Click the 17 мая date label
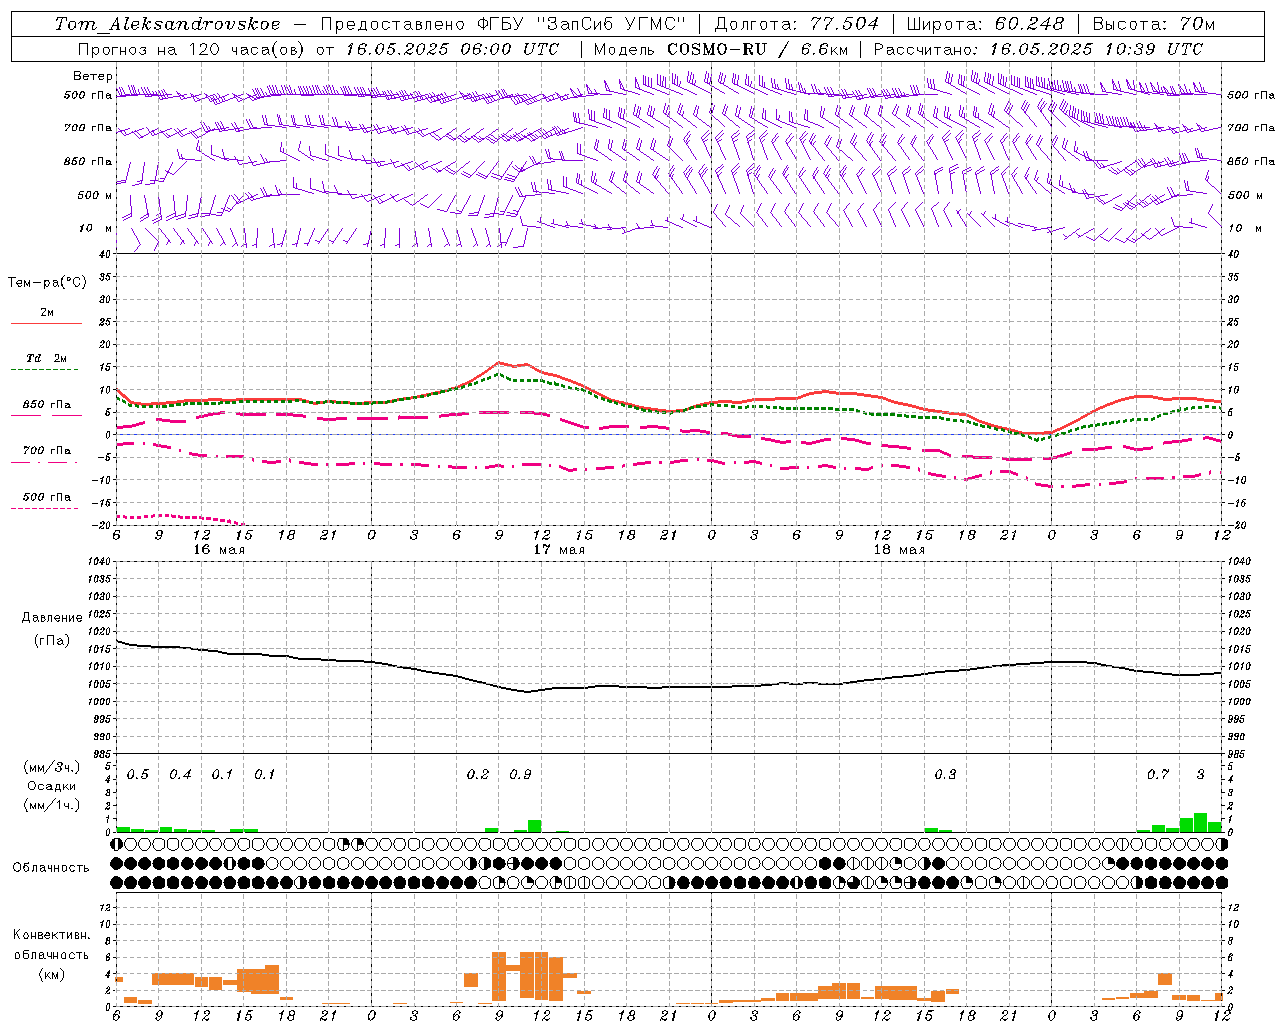 (x=559, y=550)
